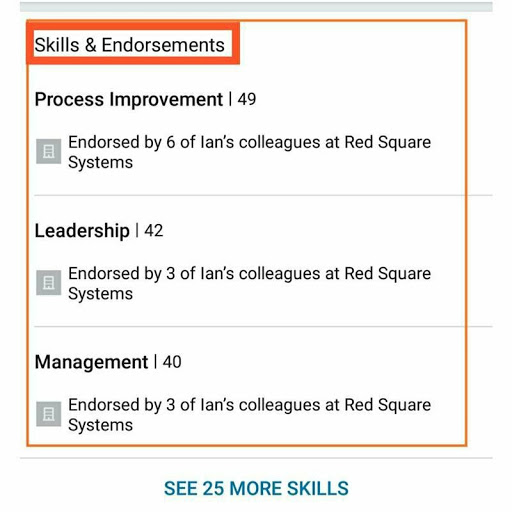Open the Leadership skill details
This screenshot has height=512, width=512.
pyautogui.click(x=82, y=231)
